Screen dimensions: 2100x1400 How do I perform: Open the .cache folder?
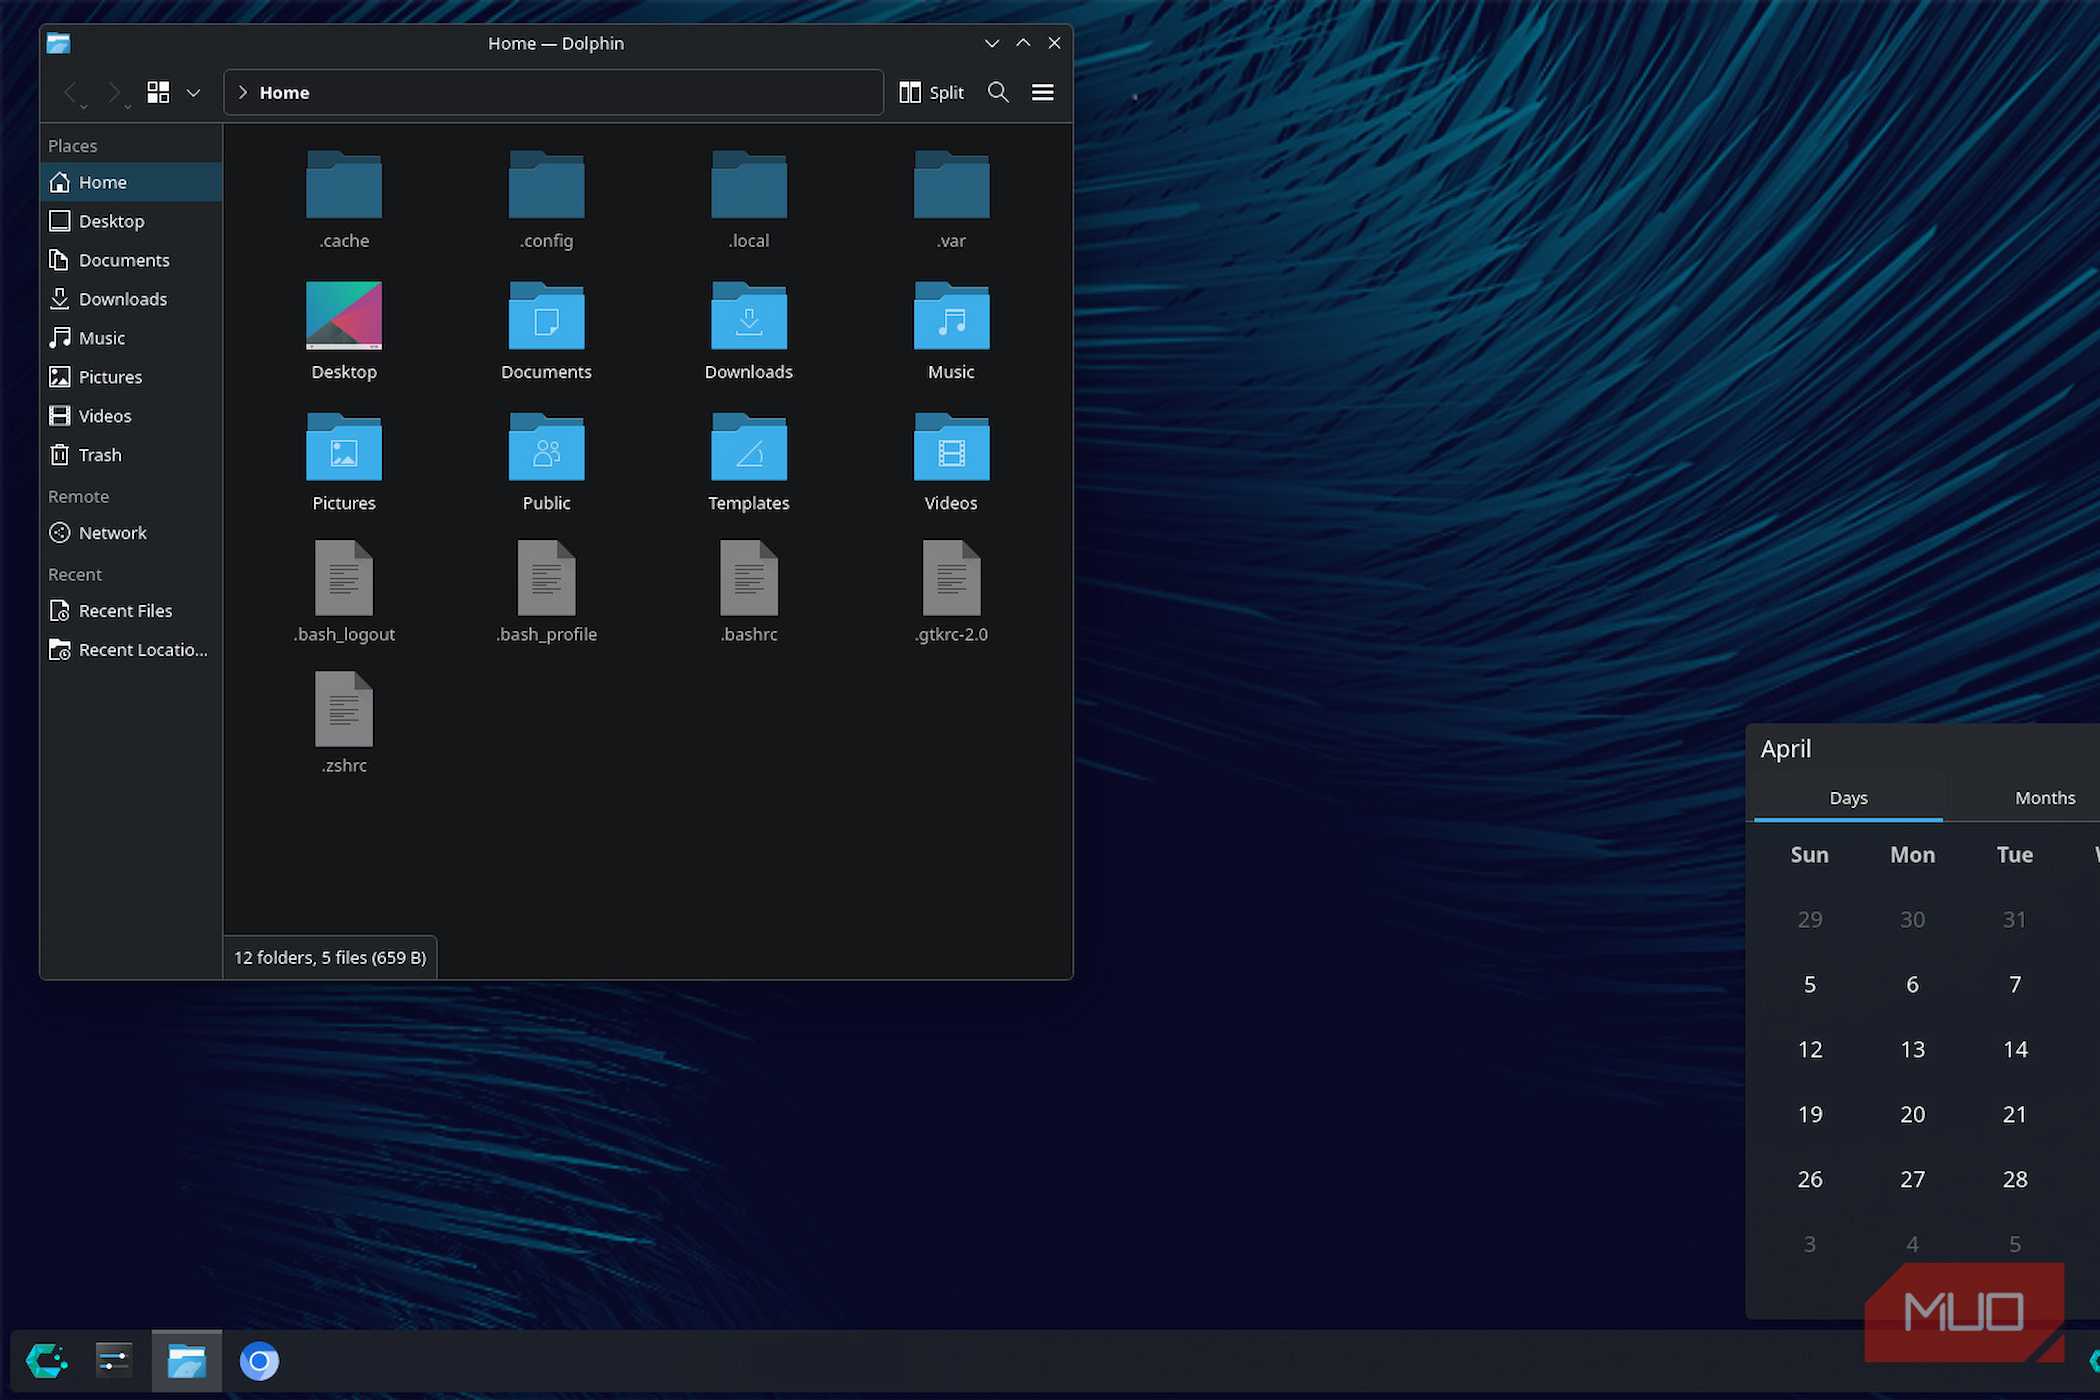344,186
